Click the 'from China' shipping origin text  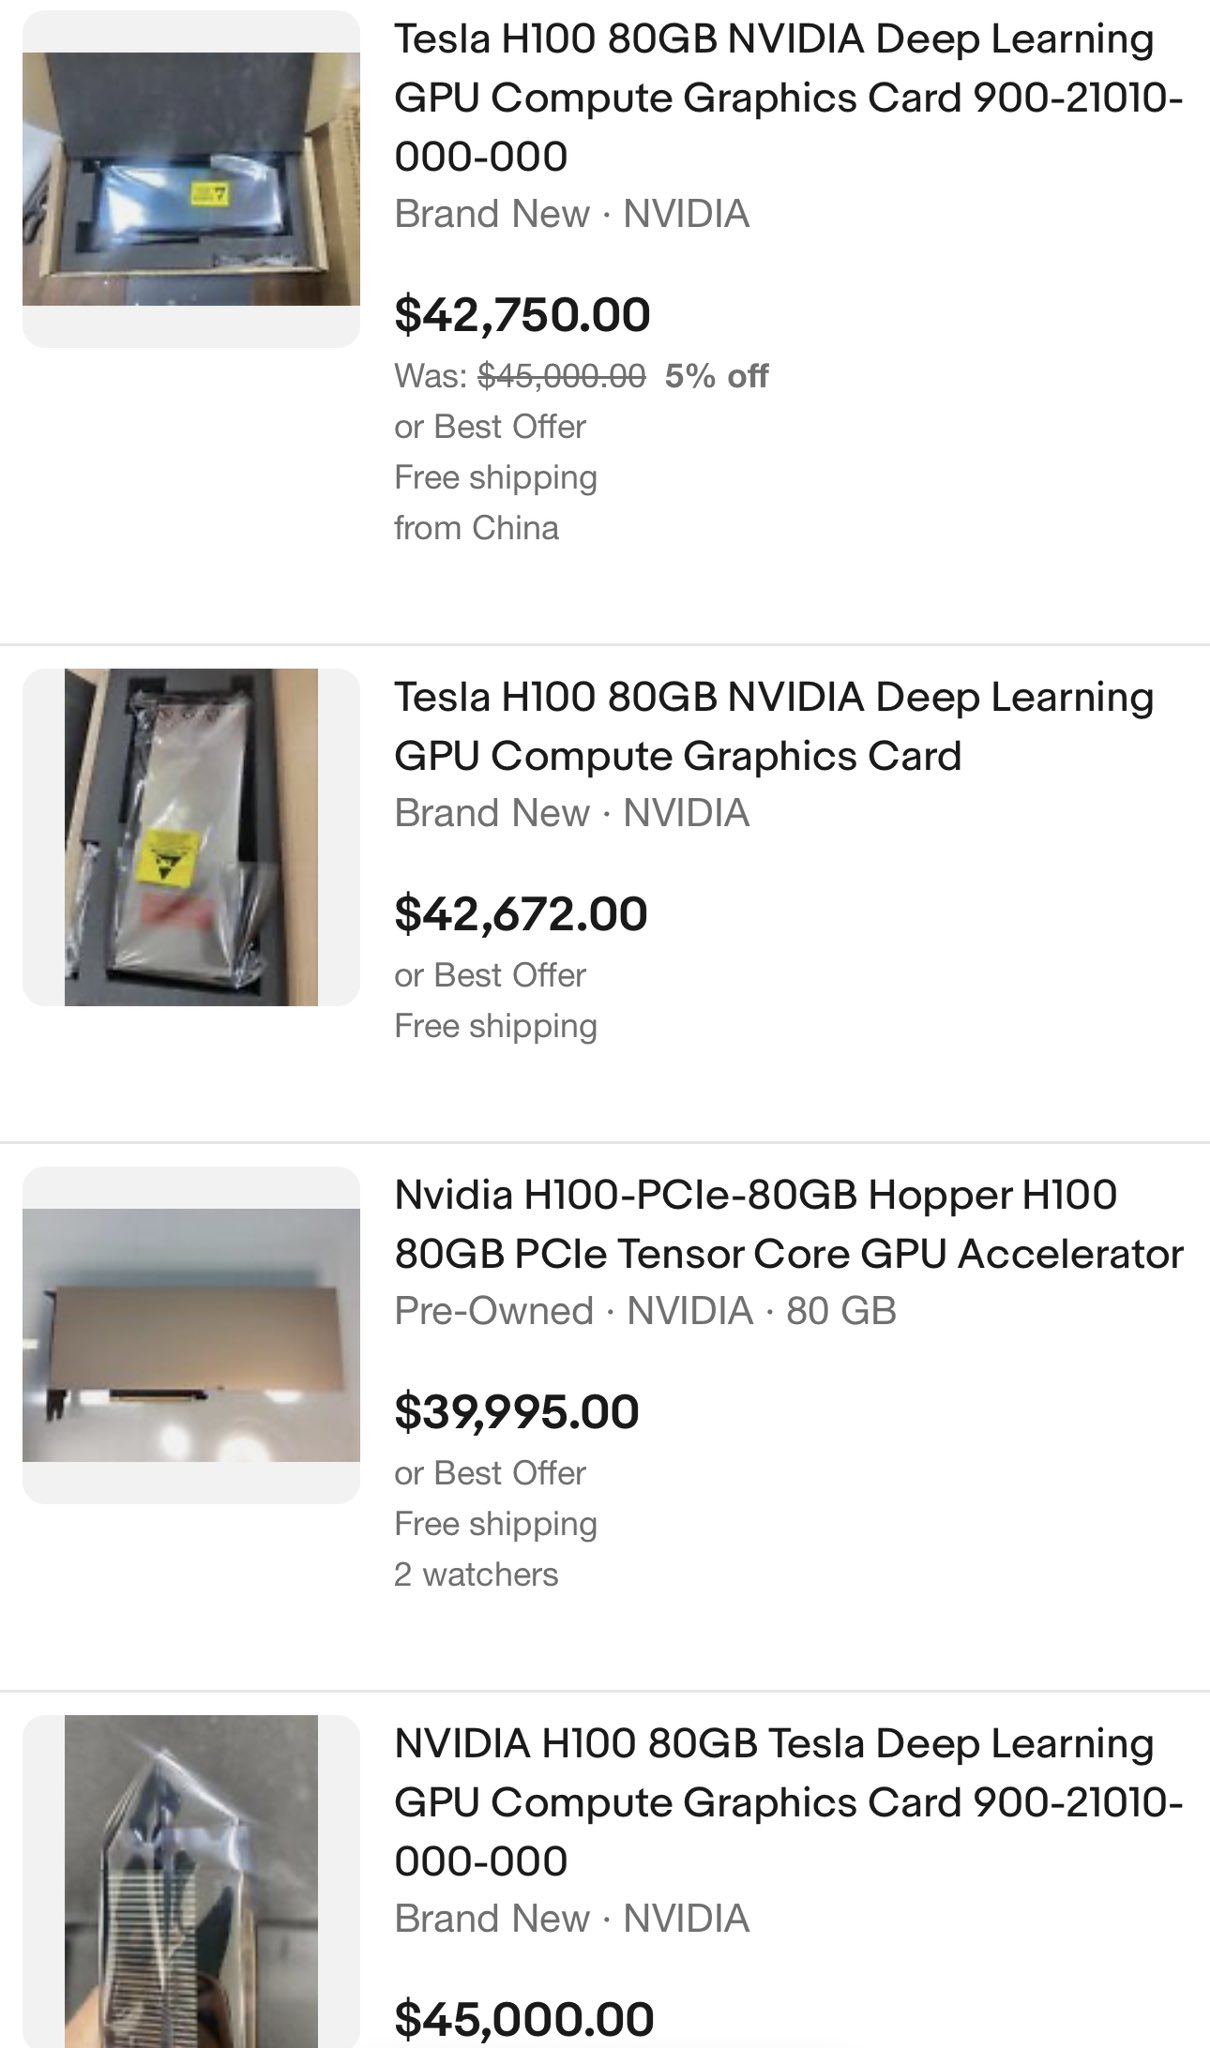(x=476, y=528)
